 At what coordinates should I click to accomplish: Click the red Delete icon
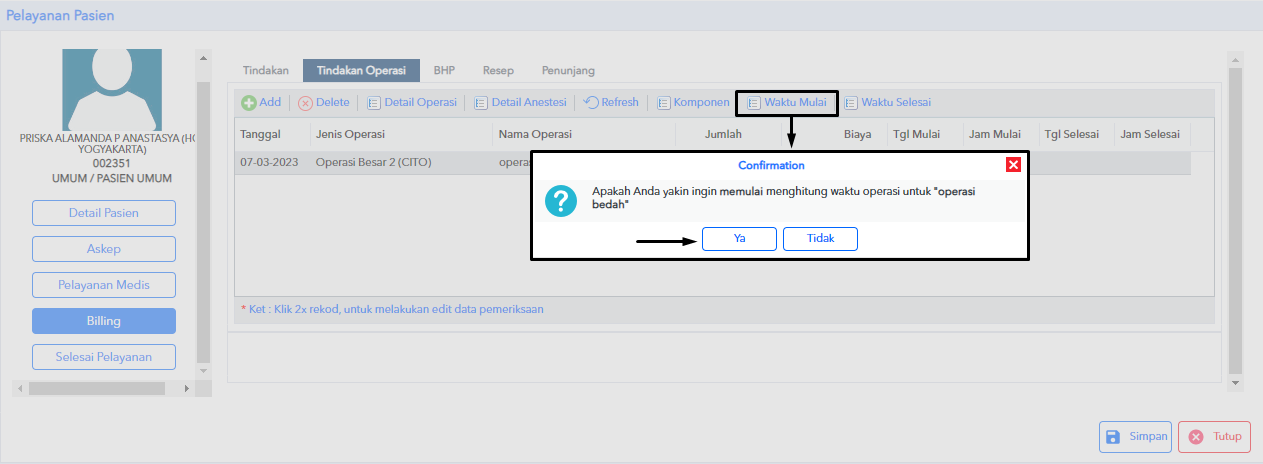[306, 103]
